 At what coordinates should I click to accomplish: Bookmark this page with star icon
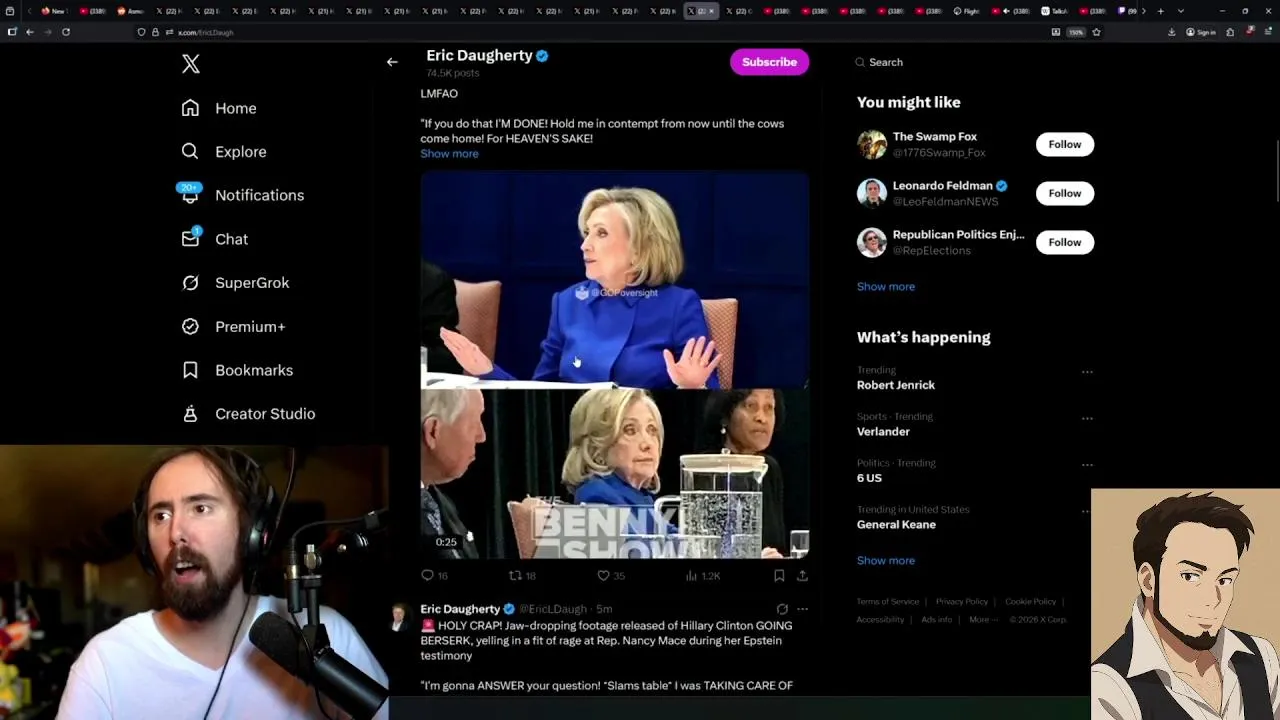[x=1096, y=32]
